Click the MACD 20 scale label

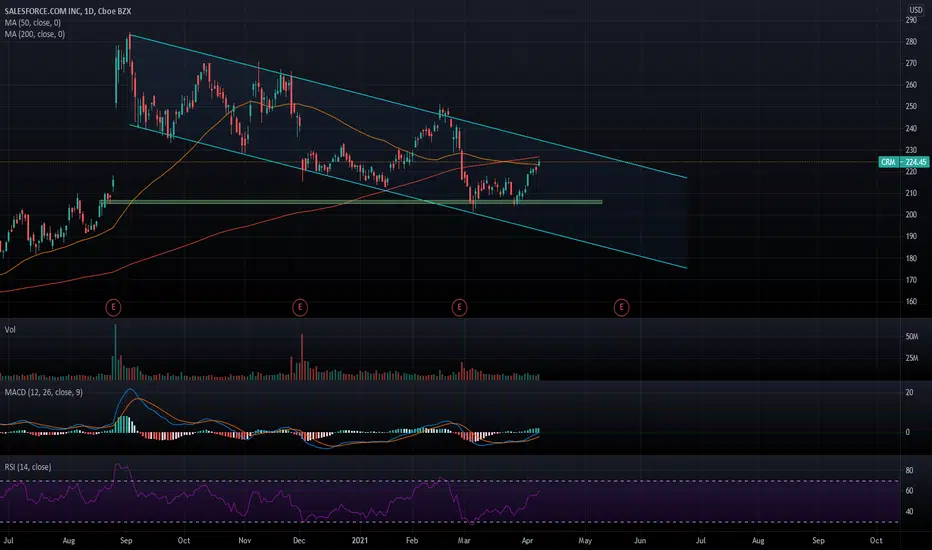pos(909,392)
